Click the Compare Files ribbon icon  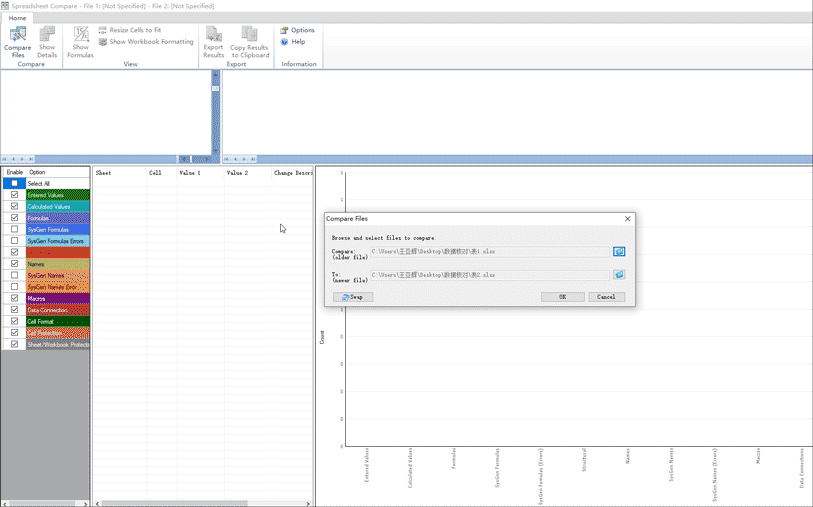coord(18,41)
